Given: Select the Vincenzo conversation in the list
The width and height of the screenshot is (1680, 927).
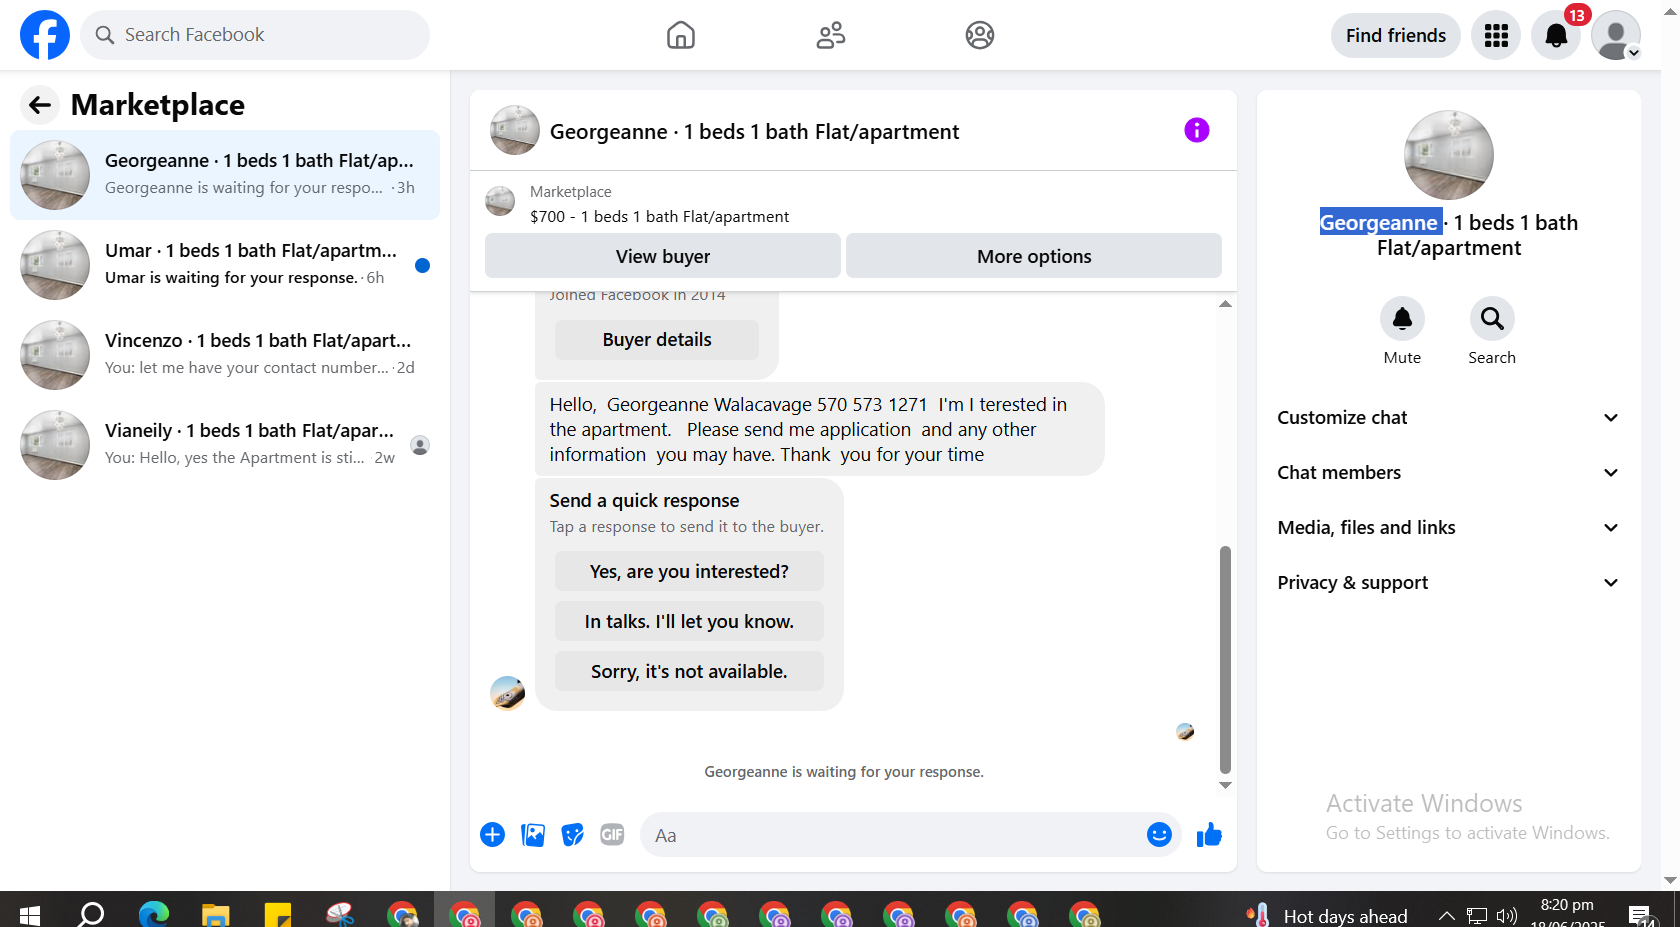Looking at the screenshot, I should pos(225,355).
